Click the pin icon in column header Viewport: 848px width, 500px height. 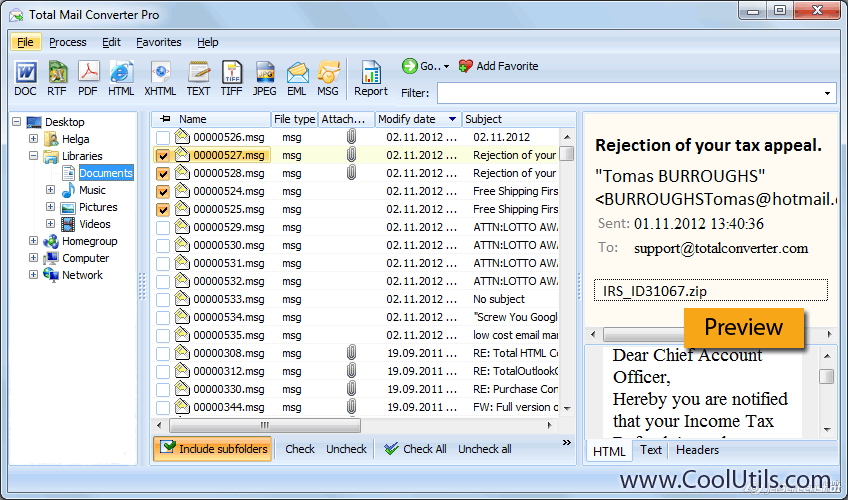point(165,118)
